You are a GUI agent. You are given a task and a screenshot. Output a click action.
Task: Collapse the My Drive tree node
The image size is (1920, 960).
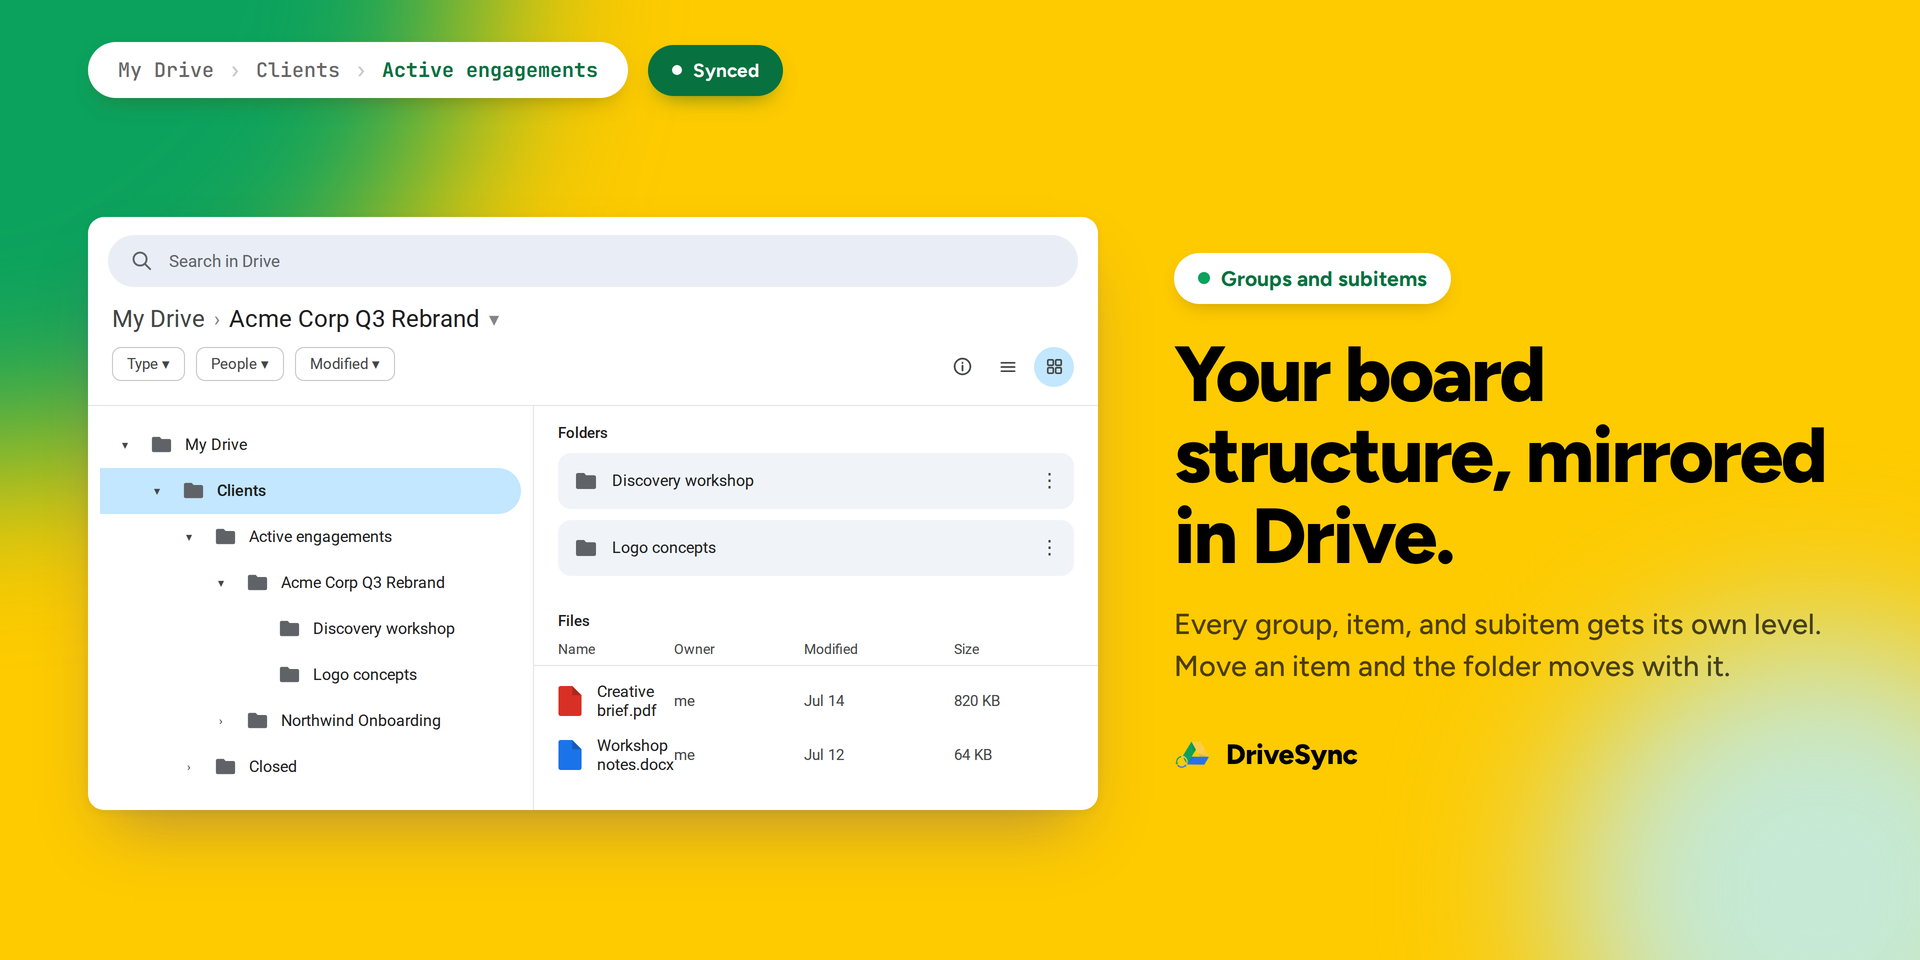[125, 445]
